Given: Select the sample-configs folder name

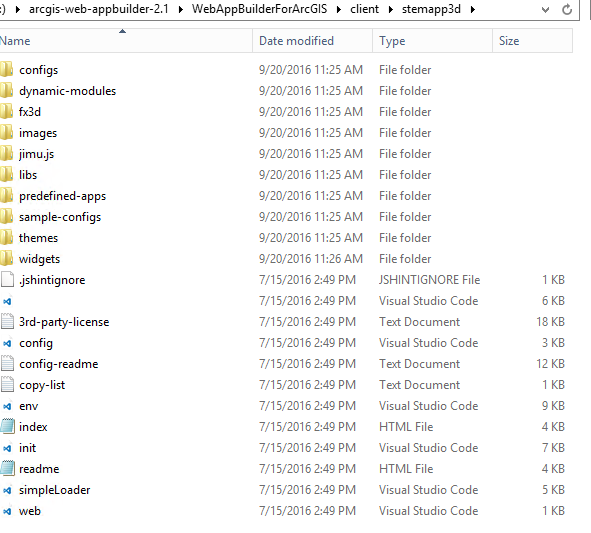Looking at the screenshot, I should (60, 217).
